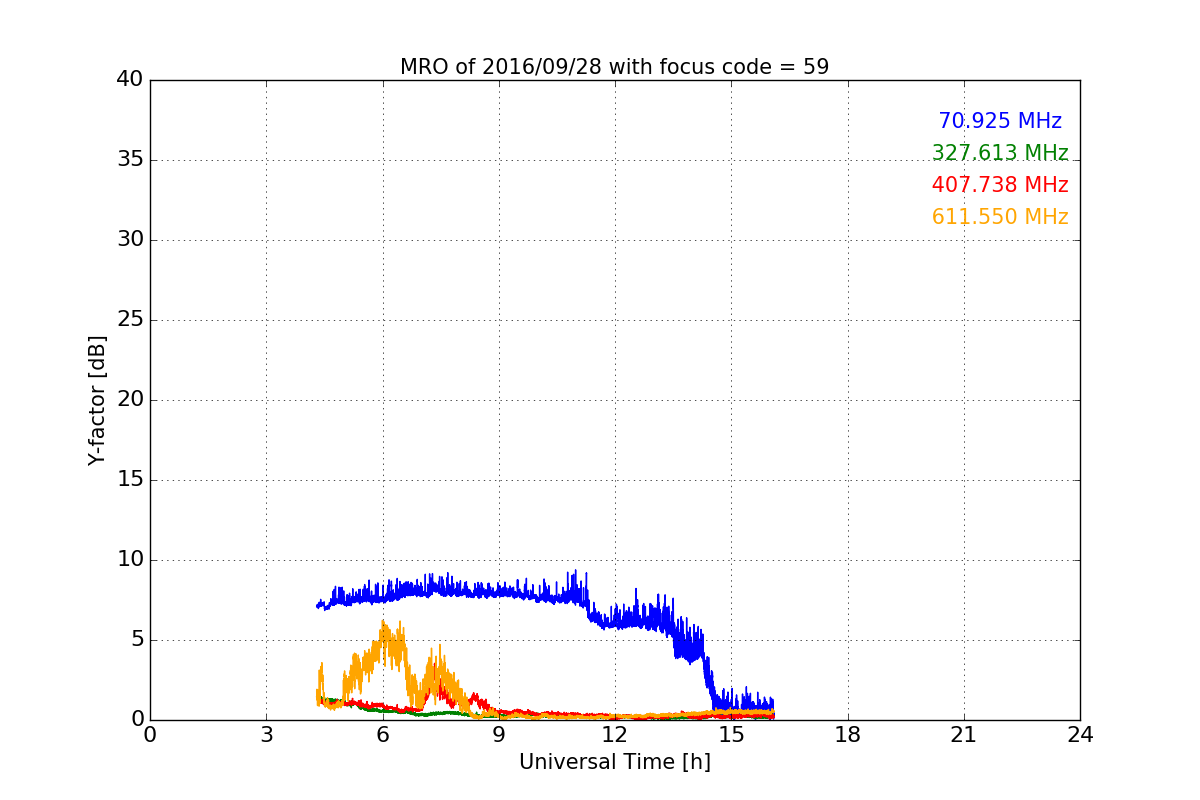Click the x-axis tick label 9
This screenshot has height=800, width=1200.
tap(499, 735)
